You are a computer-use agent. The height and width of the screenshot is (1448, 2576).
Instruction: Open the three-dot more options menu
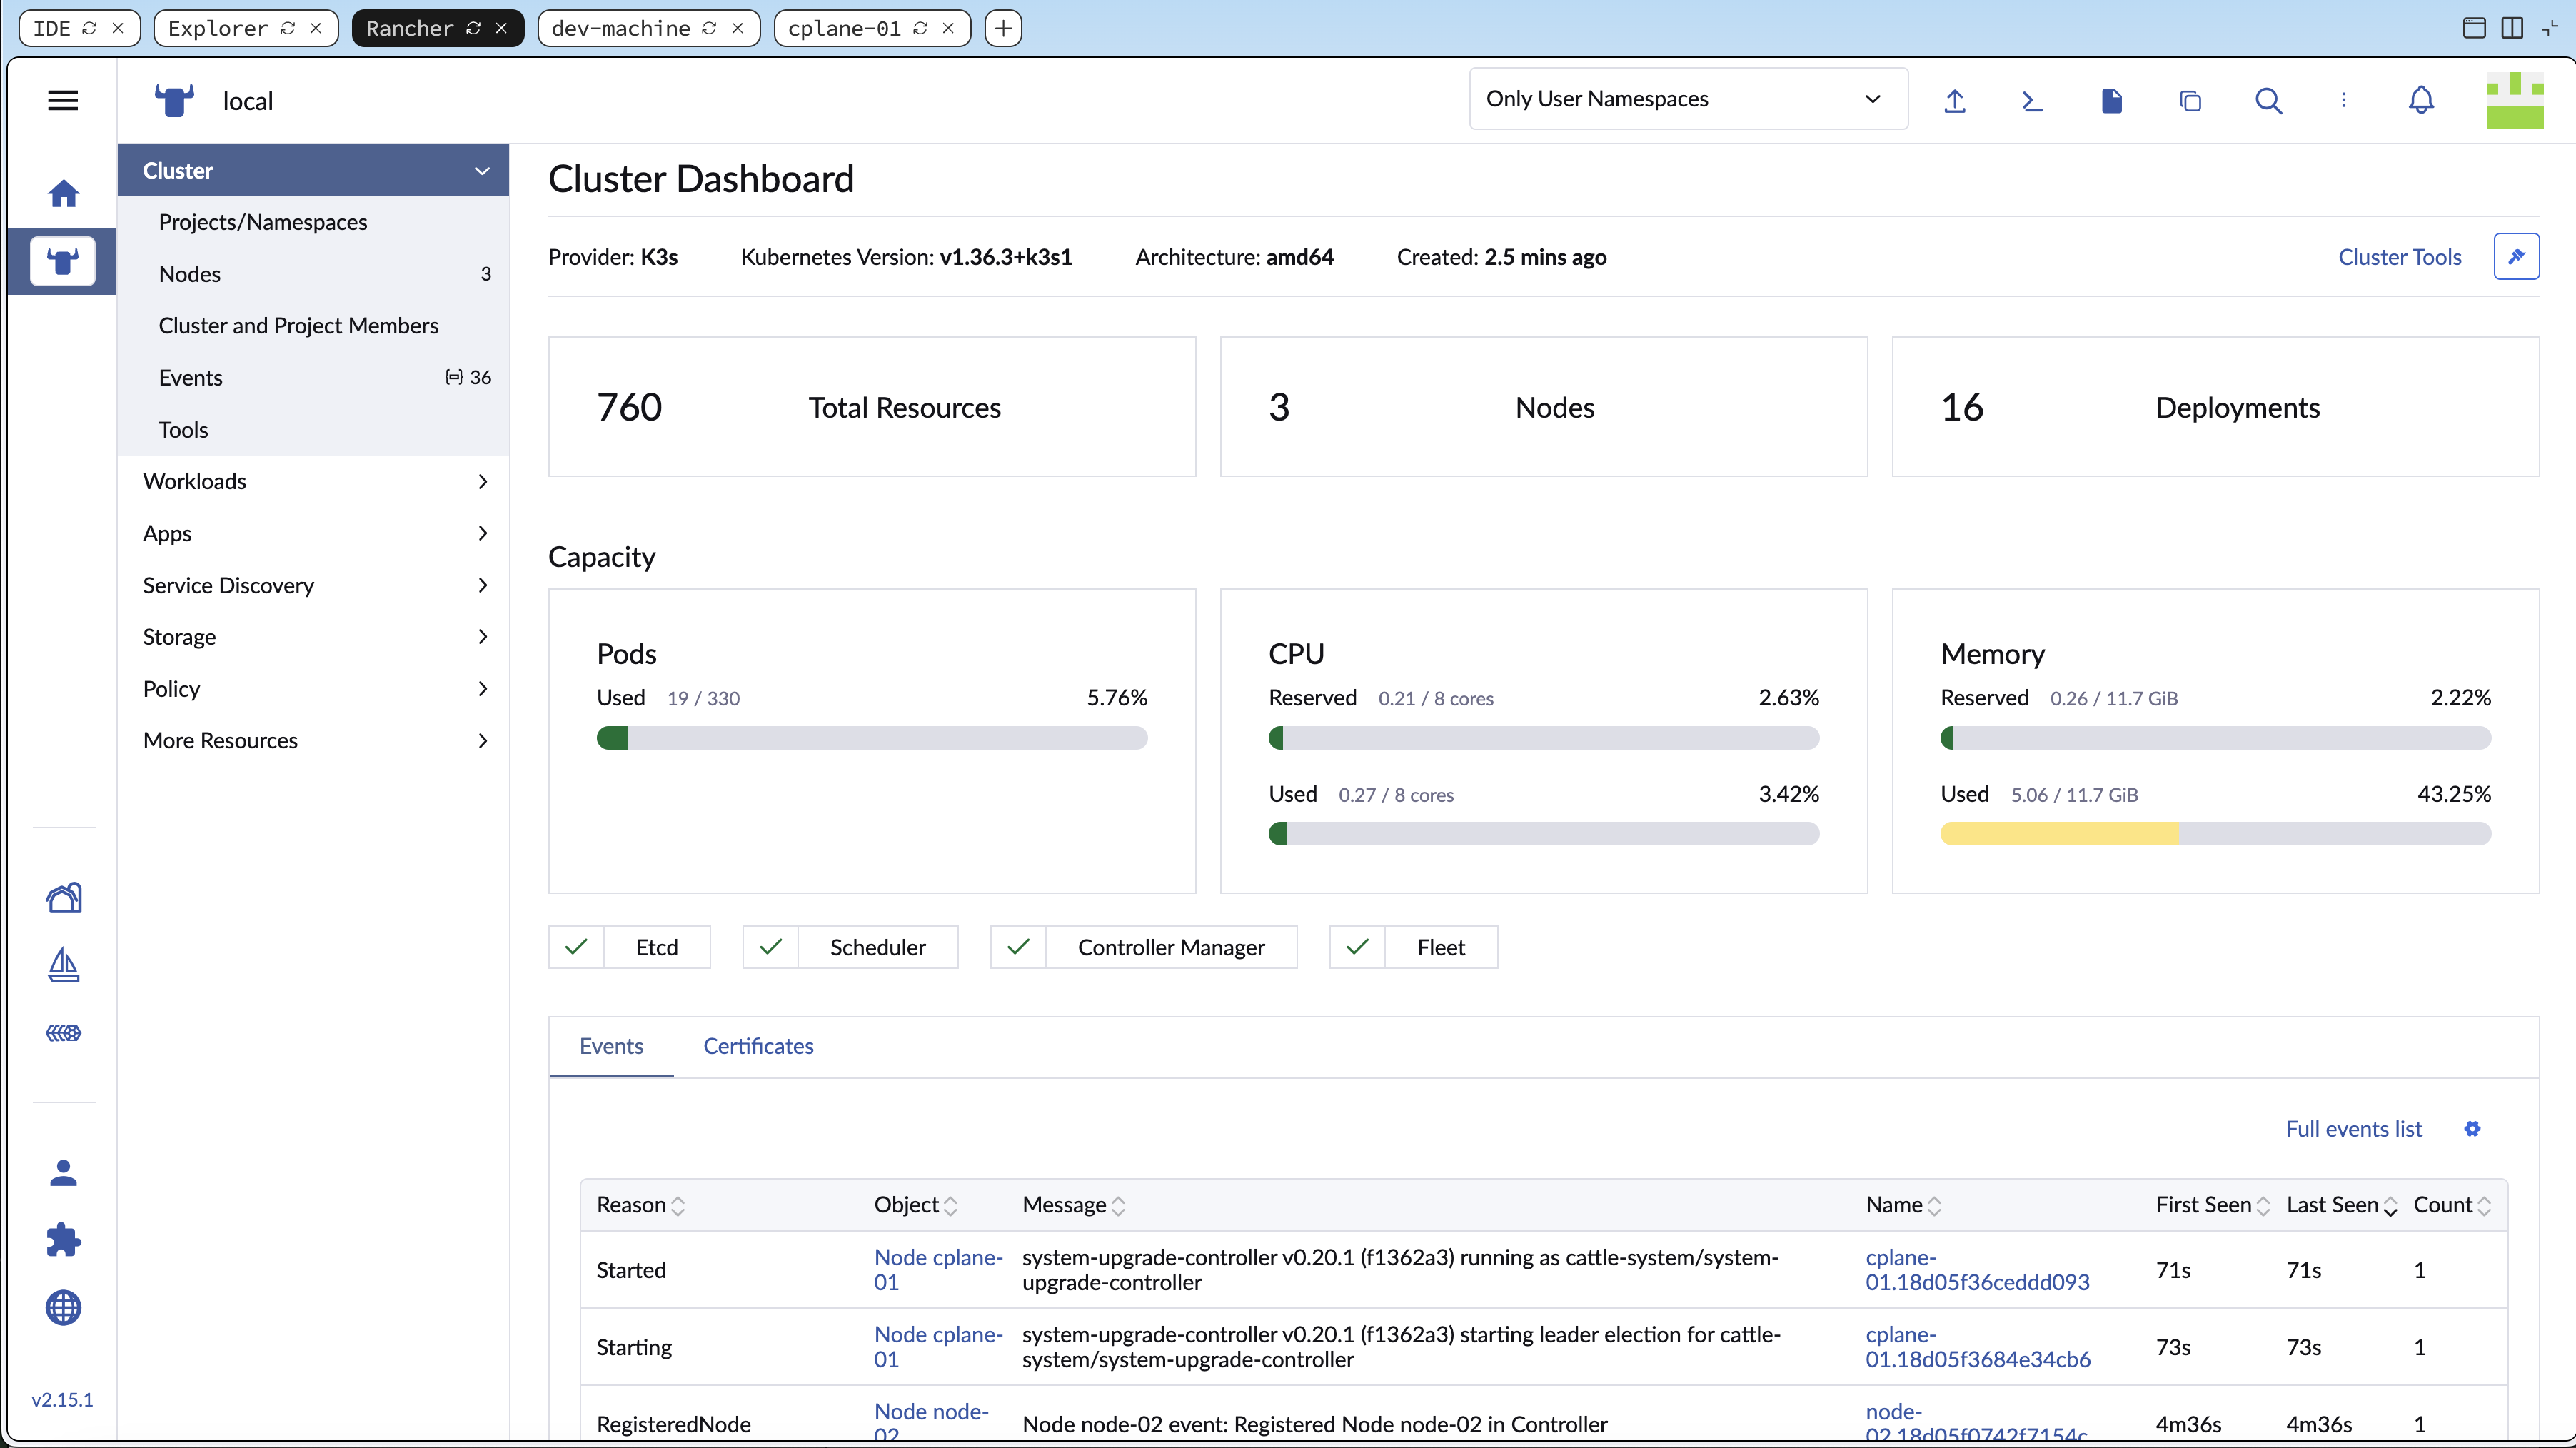pyautogui.click(x=2343, y=100)
